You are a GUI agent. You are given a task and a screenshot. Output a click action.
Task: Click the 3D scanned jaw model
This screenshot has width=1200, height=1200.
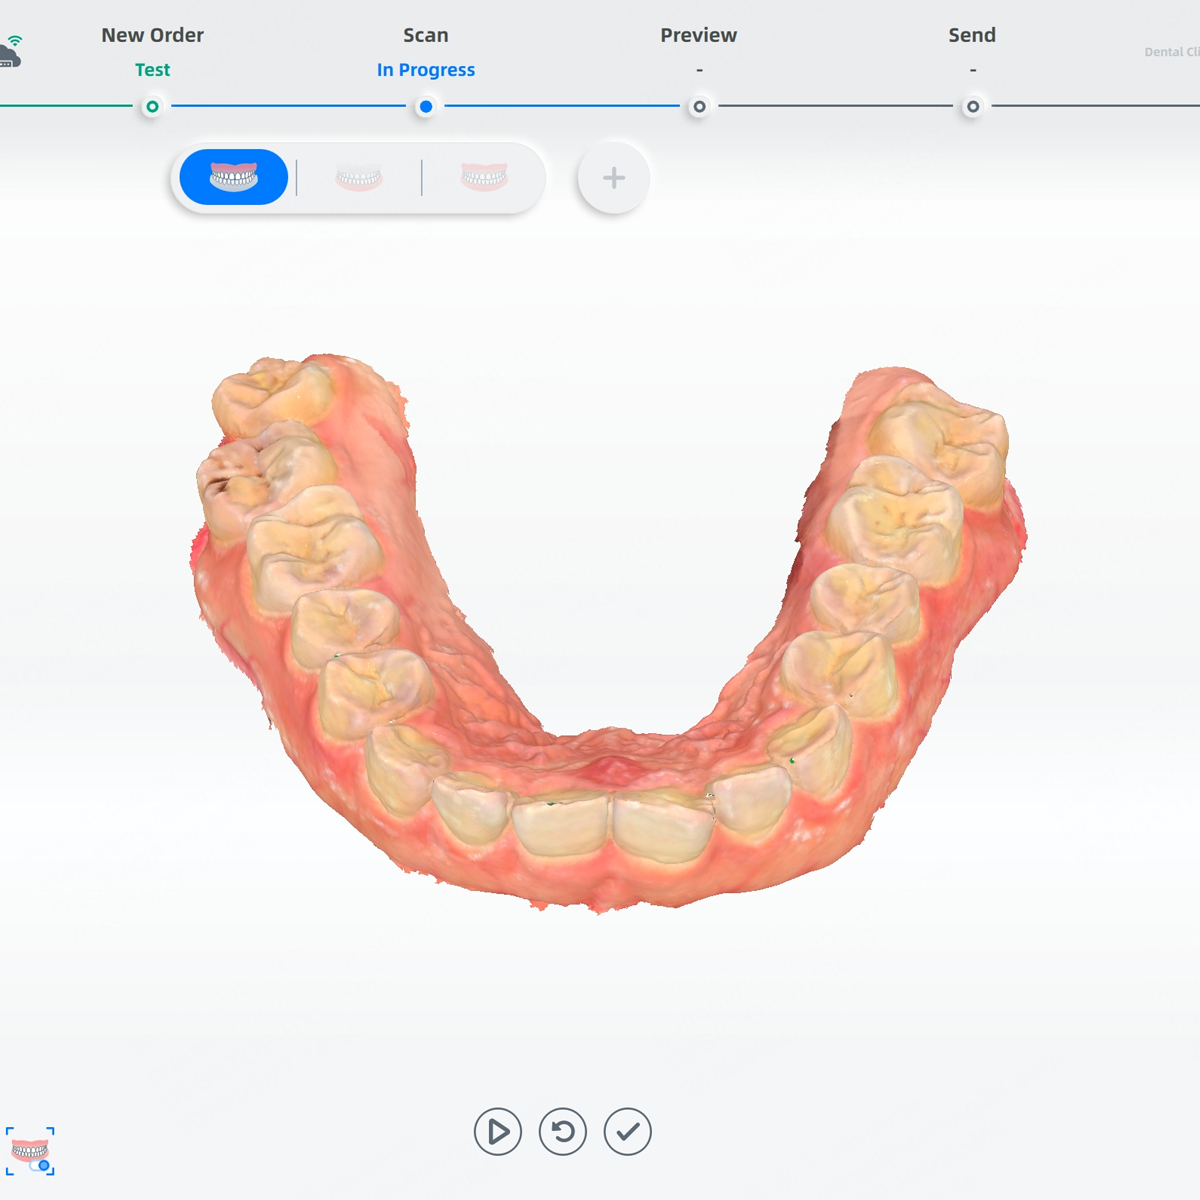pos(600,650)
